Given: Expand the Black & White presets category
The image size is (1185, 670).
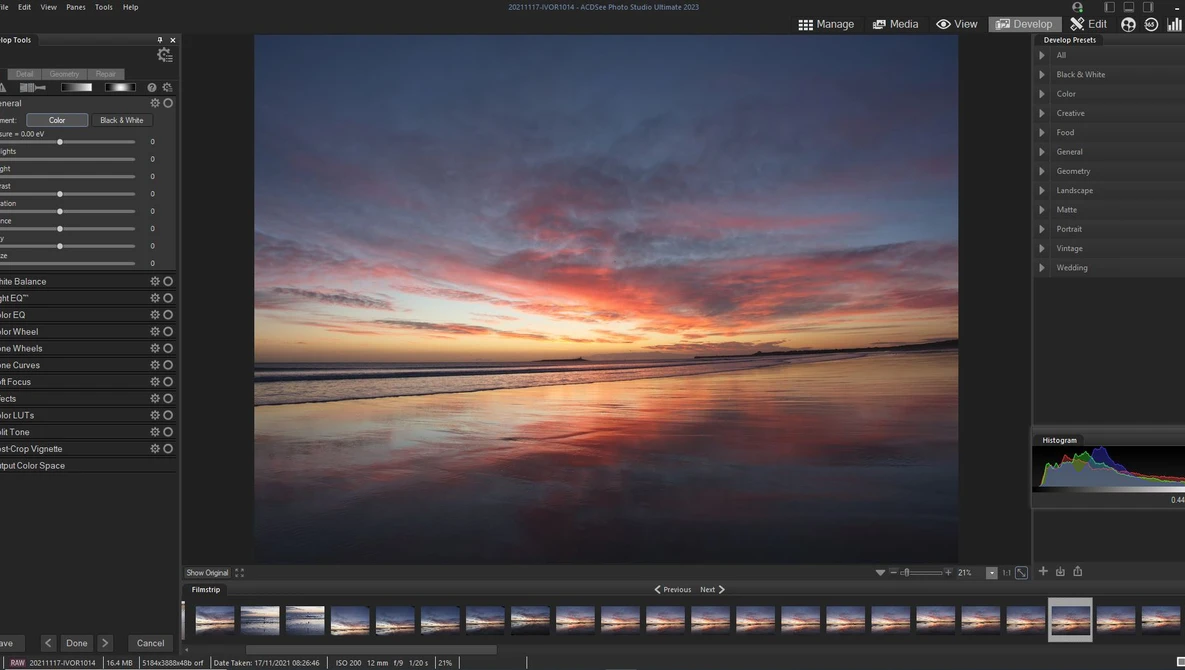Looking at the screenshot, I should (x=1042, y=75).
